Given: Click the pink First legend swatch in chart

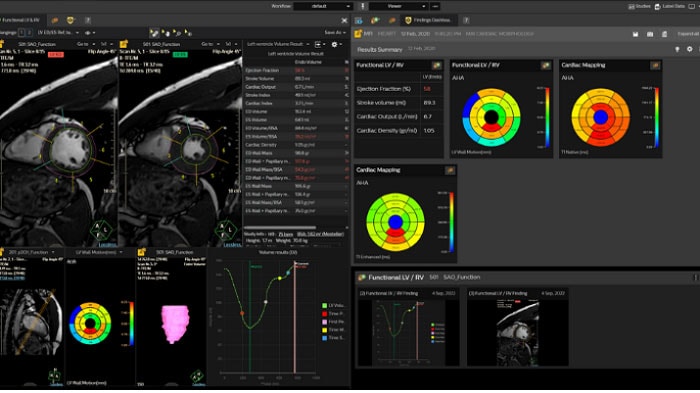Looking at the screenshot, I should click(325, 322).
